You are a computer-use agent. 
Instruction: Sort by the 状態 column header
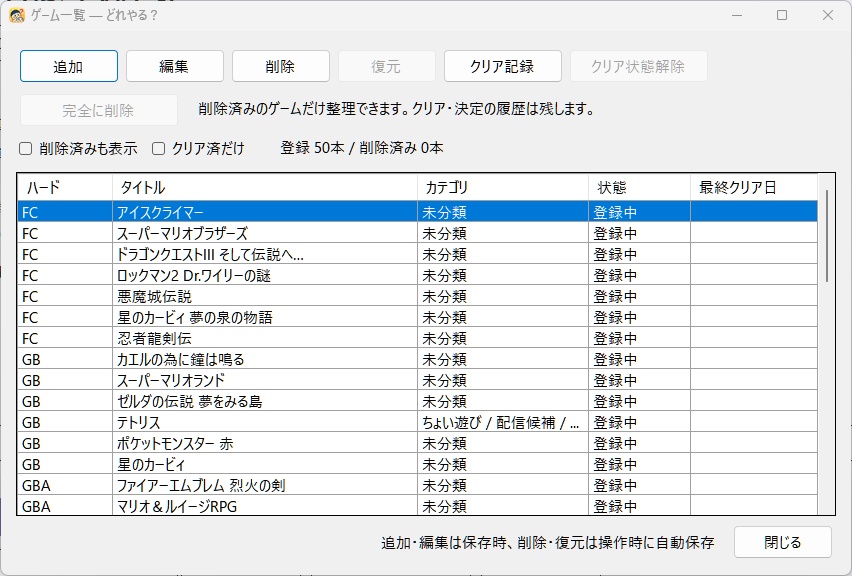[x=639, y=187]
